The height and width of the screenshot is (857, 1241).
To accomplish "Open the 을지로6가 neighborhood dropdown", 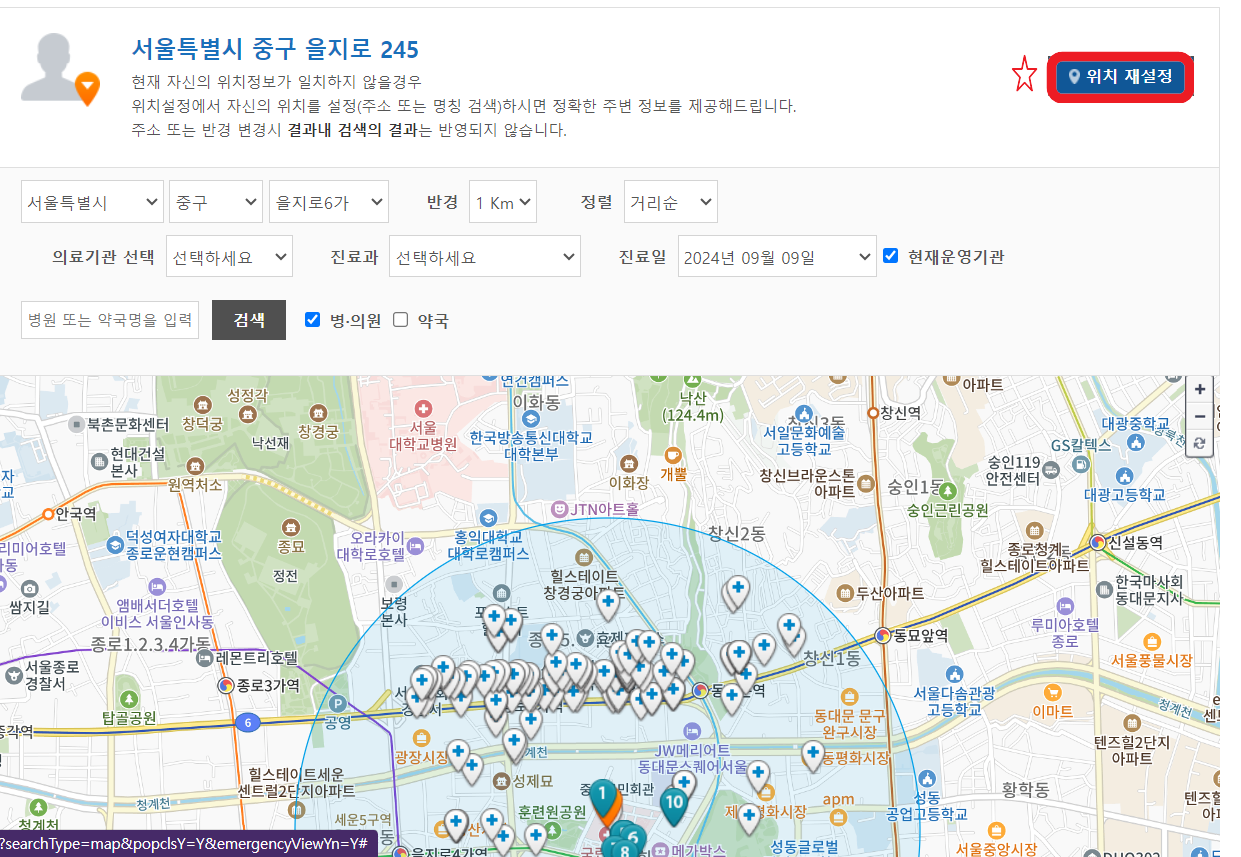I will pyautogui.click(x=328, y=202).
